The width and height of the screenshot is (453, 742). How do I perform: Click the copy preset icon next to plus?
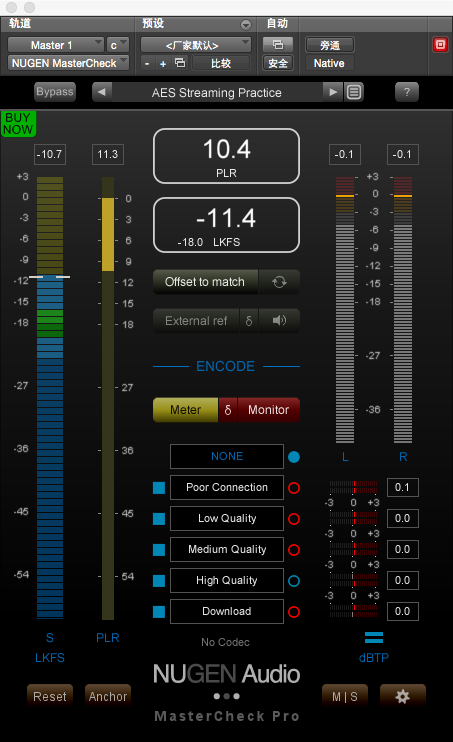180,63
